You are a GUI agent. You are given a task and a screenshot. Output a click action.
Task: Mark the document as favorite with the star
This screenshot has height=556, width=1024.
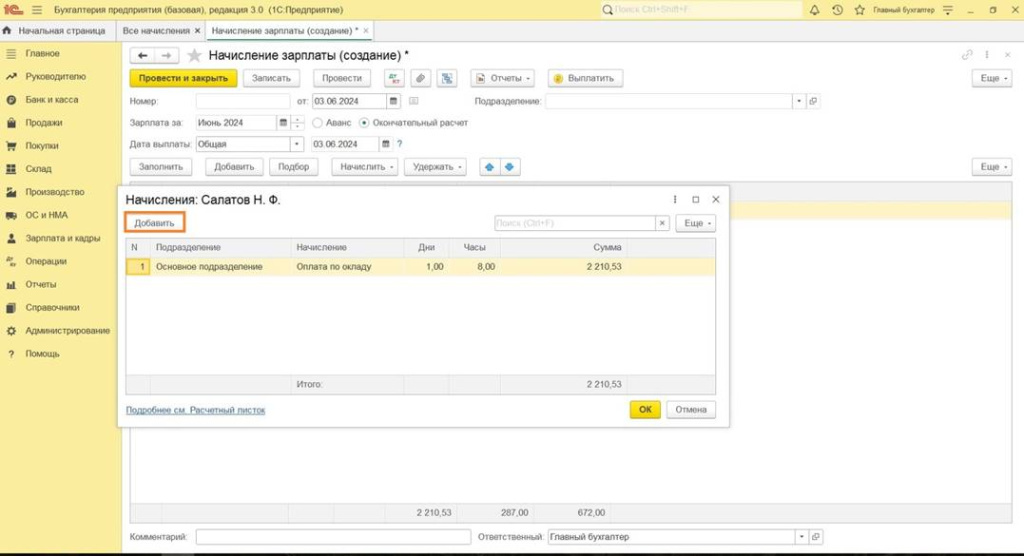(194, 55)
